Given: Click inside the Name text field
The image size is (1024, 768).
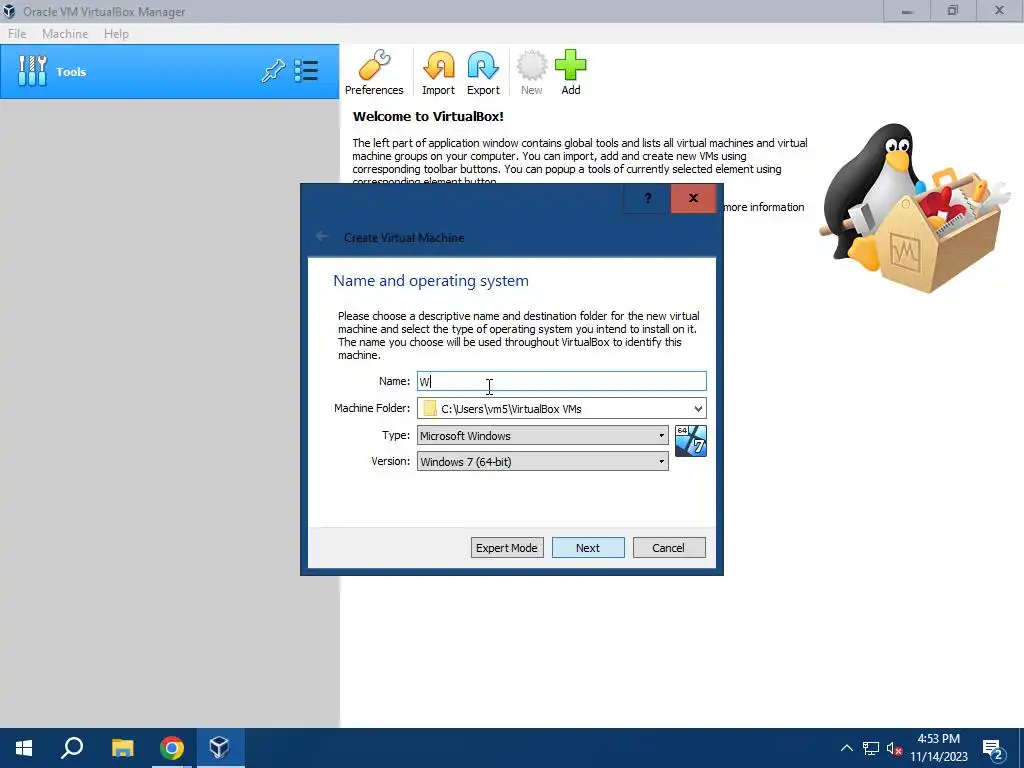Looking at the screenshot, I should (562, 381).
